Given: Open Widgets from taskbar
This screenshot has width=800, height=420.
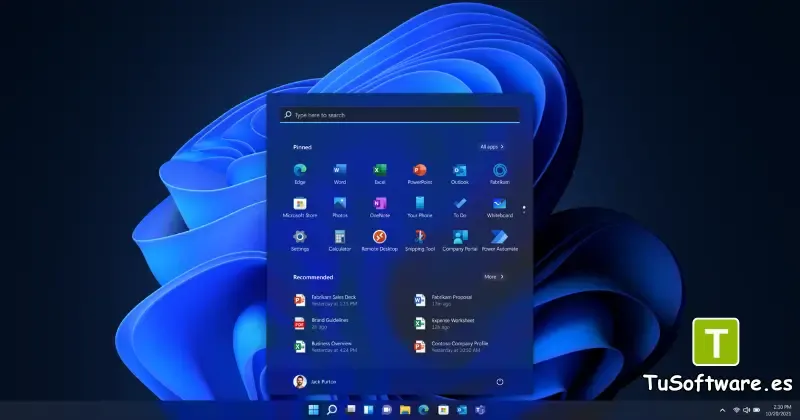Looking at the screenshot, I should (x=368, y=410).
